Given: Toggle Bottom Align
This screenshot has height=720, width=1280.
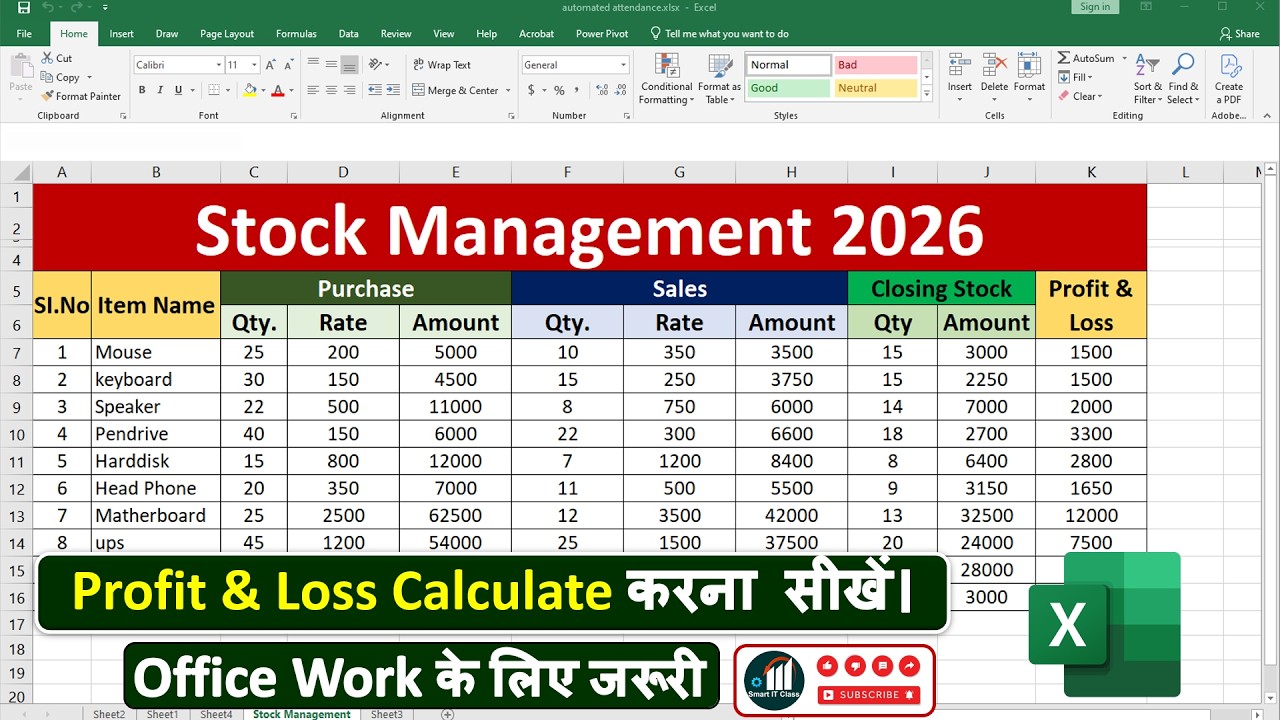Looking at the screenshot, I should [x=349, y=65].
